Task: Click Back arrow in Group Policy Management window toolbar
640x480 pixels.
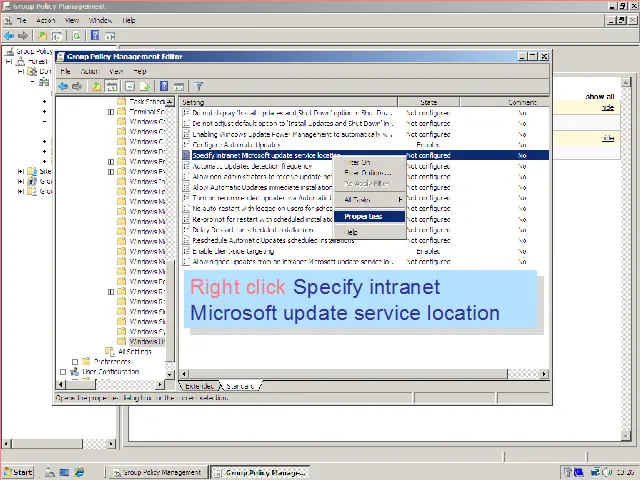Action: (9, 36)
